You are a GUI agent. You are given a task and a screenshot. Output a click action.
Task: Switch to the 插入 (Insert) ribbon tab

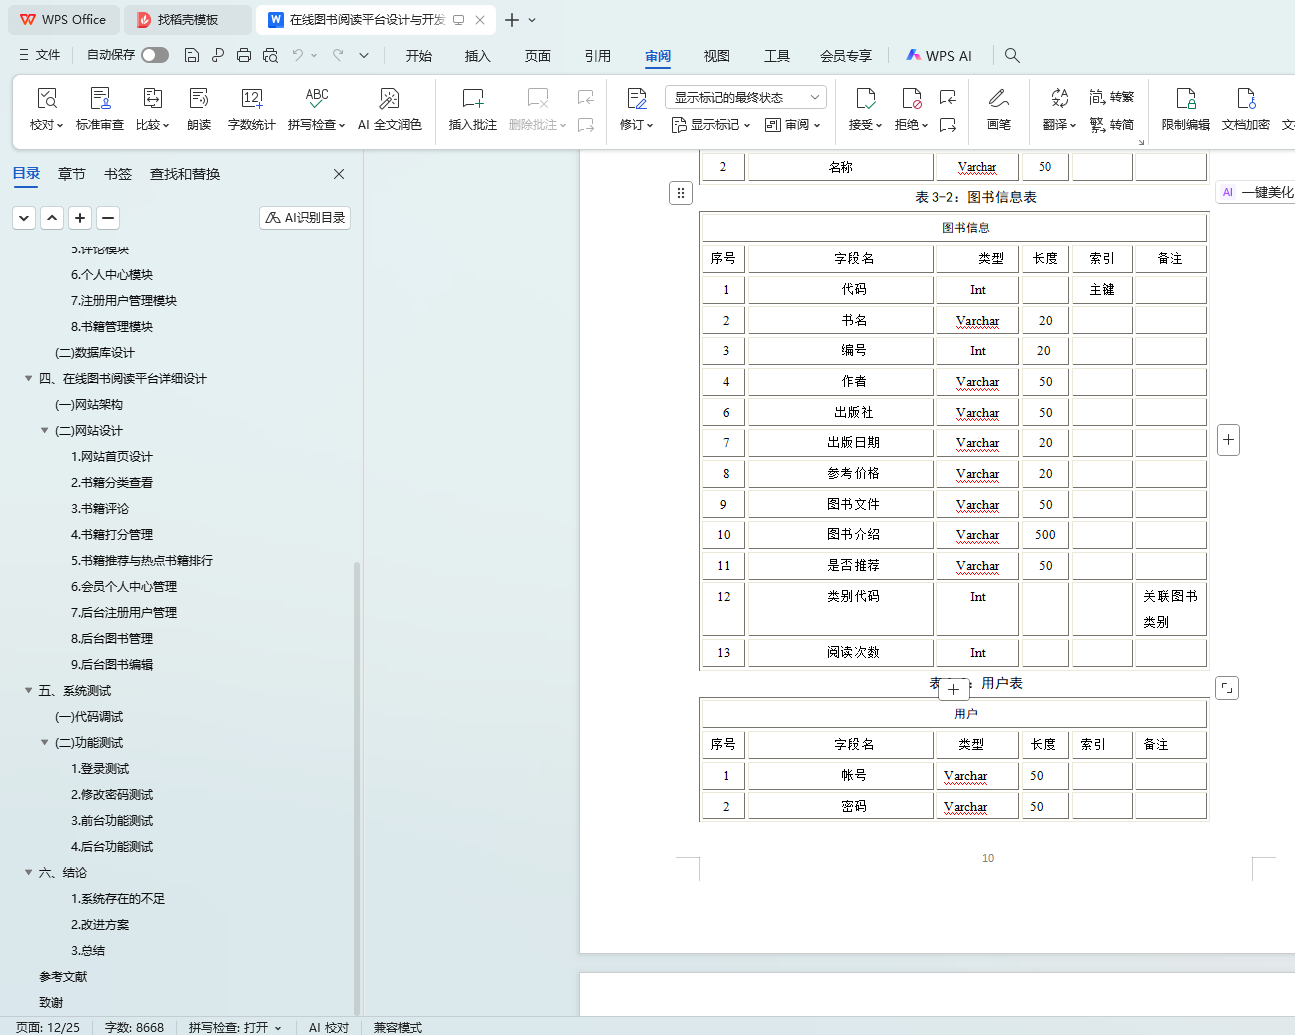478,56
